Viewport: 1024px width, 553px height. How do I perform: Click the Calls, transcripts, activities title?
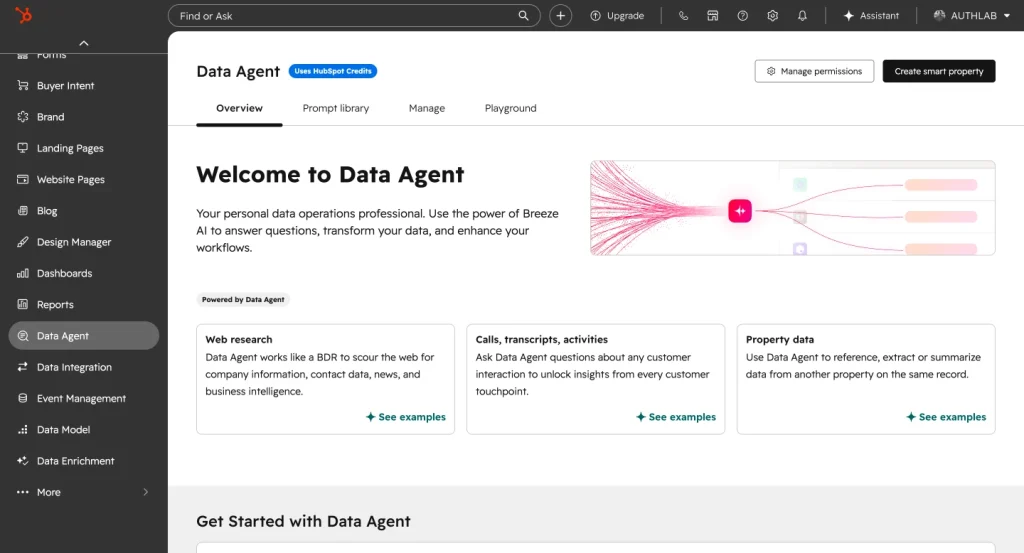click(541, 340)
